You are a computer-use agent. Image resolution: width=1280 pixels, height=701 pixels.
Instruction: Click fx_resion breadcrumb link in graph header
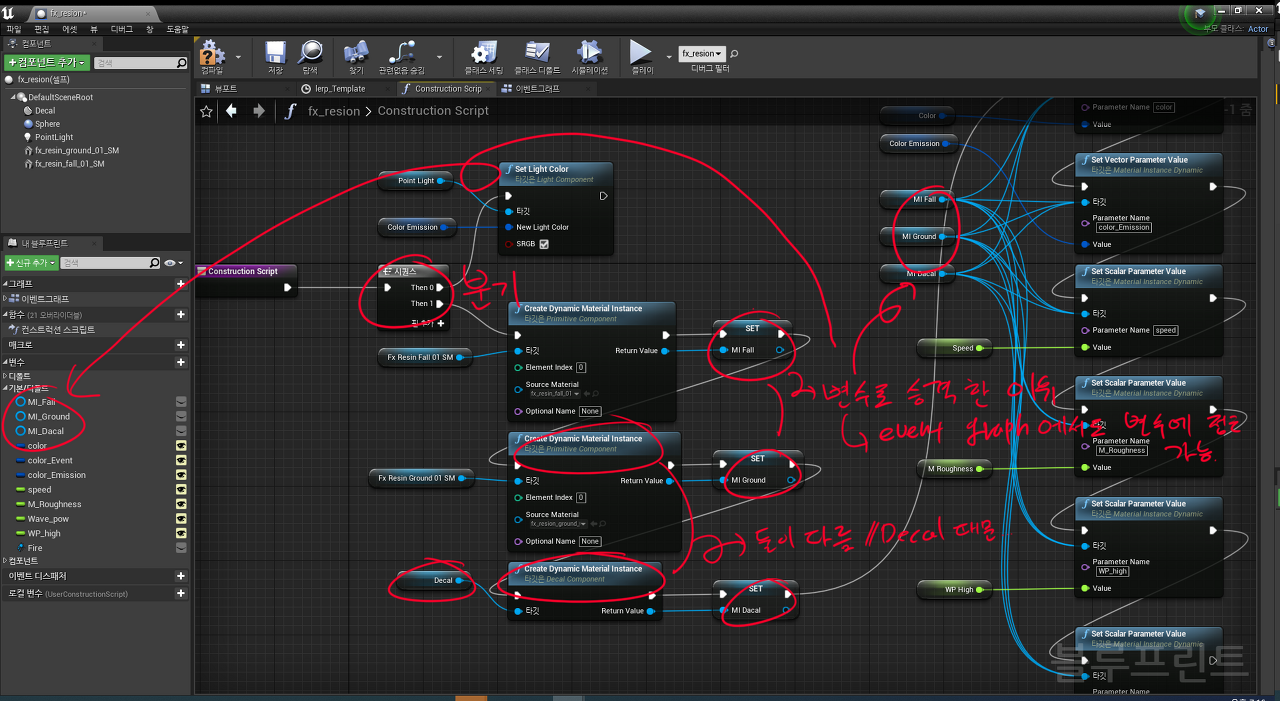click(x=334, y=111)
